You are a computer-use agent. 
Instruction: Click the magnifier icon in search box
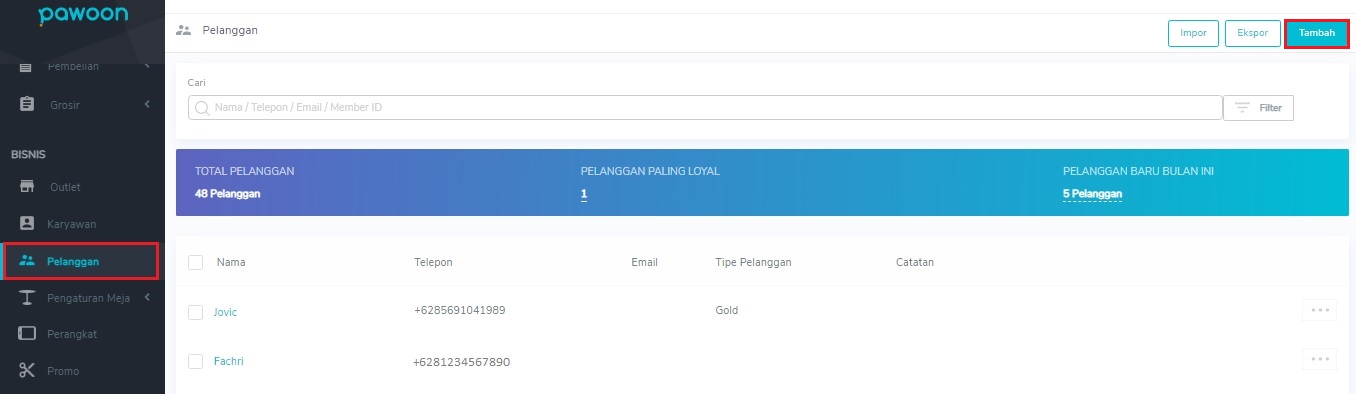[202, 107]
